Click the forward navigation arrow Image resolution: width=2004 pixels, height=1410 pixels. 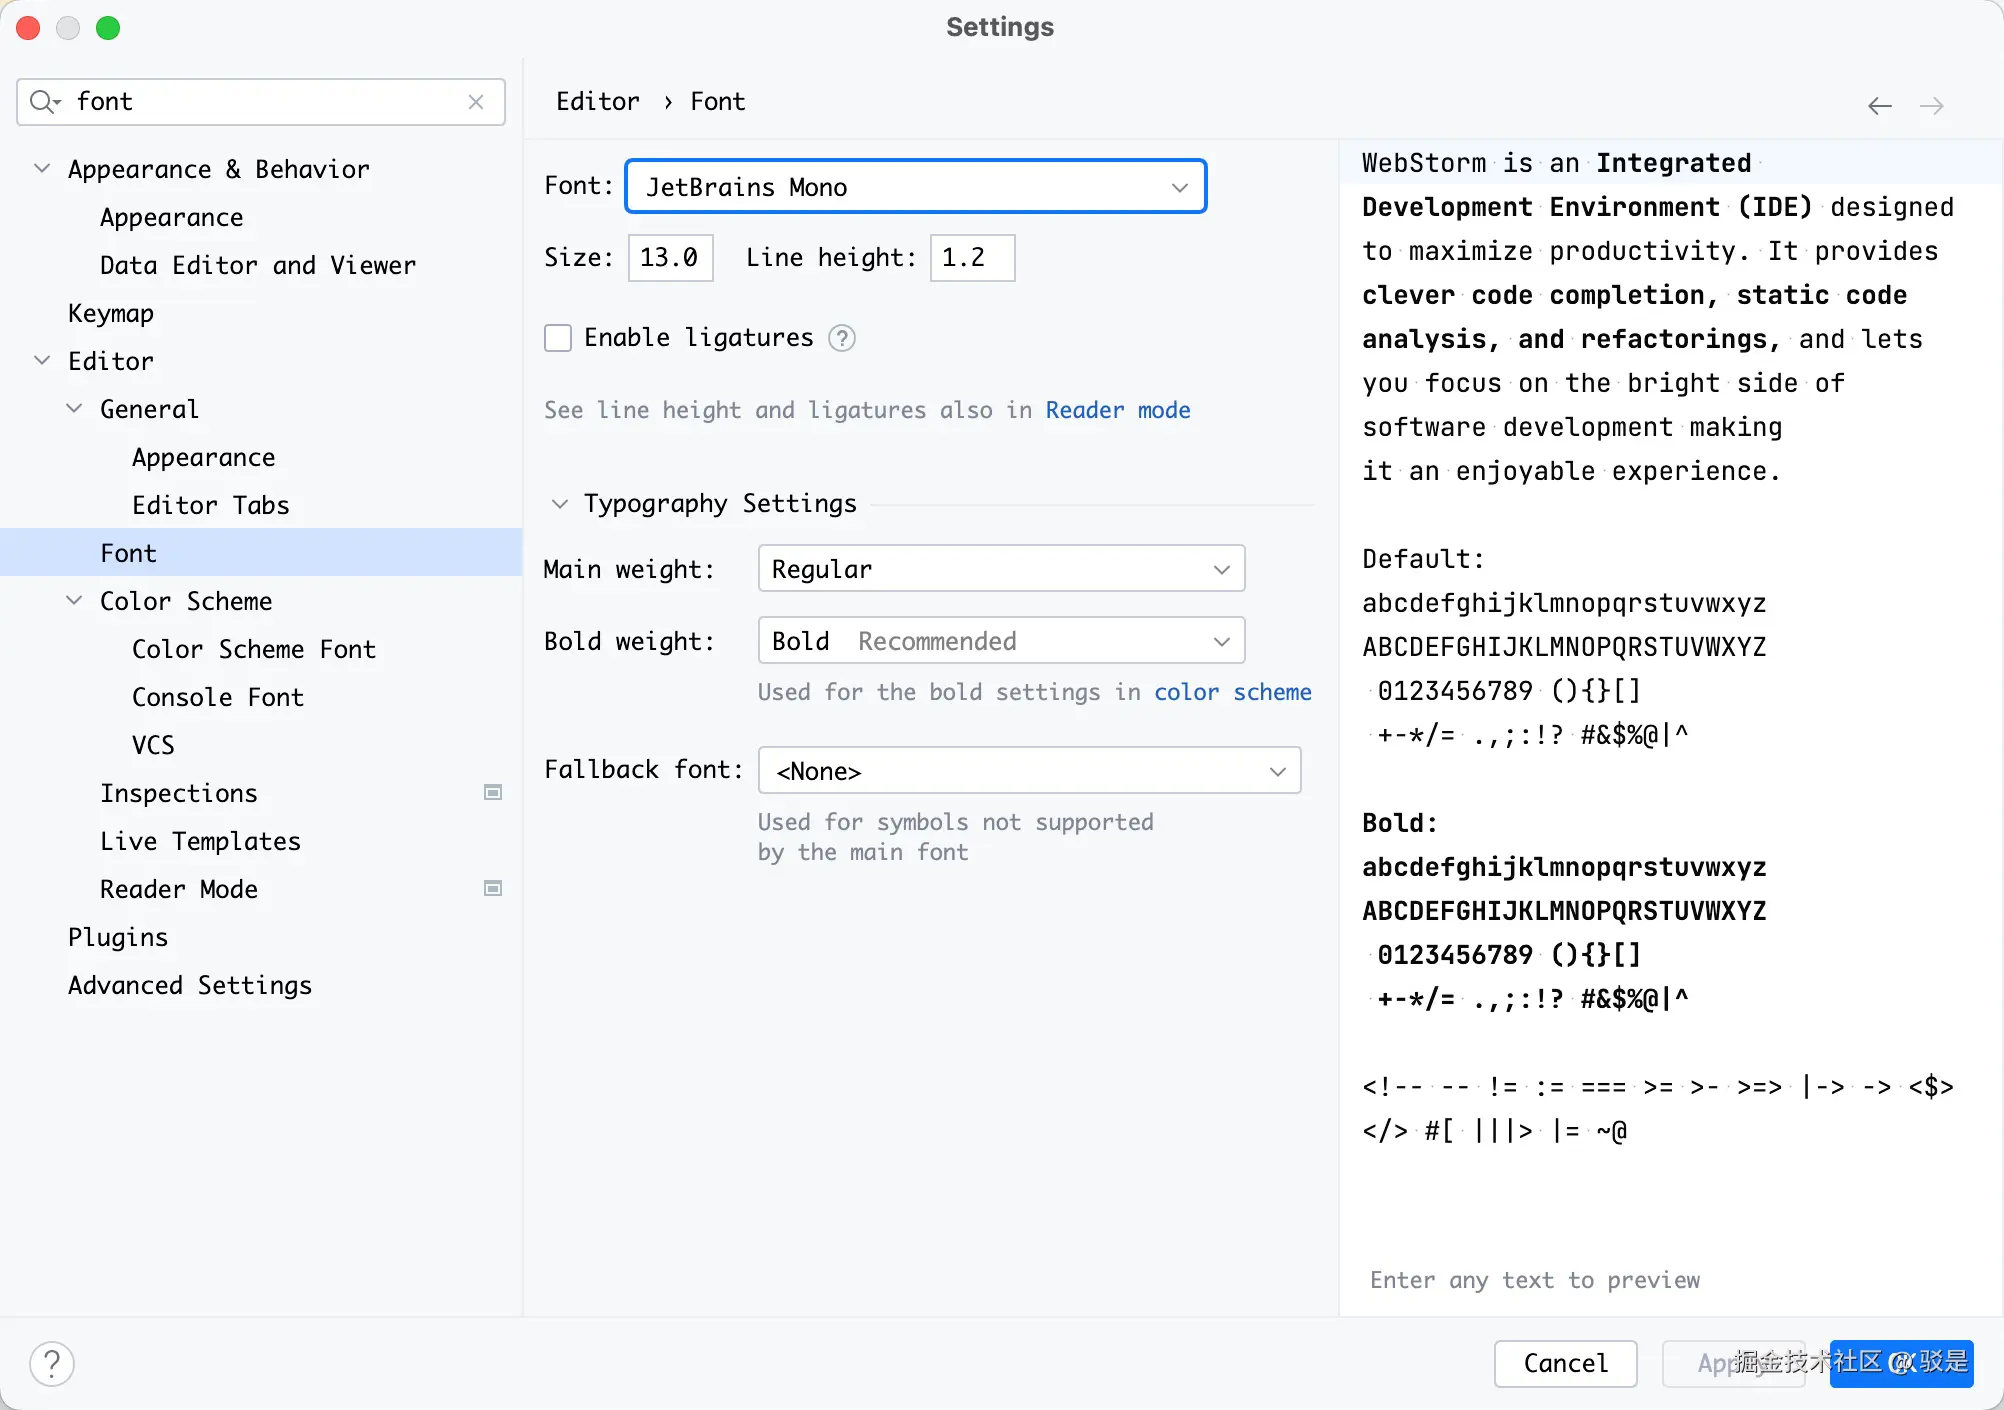coord(1932,106)
